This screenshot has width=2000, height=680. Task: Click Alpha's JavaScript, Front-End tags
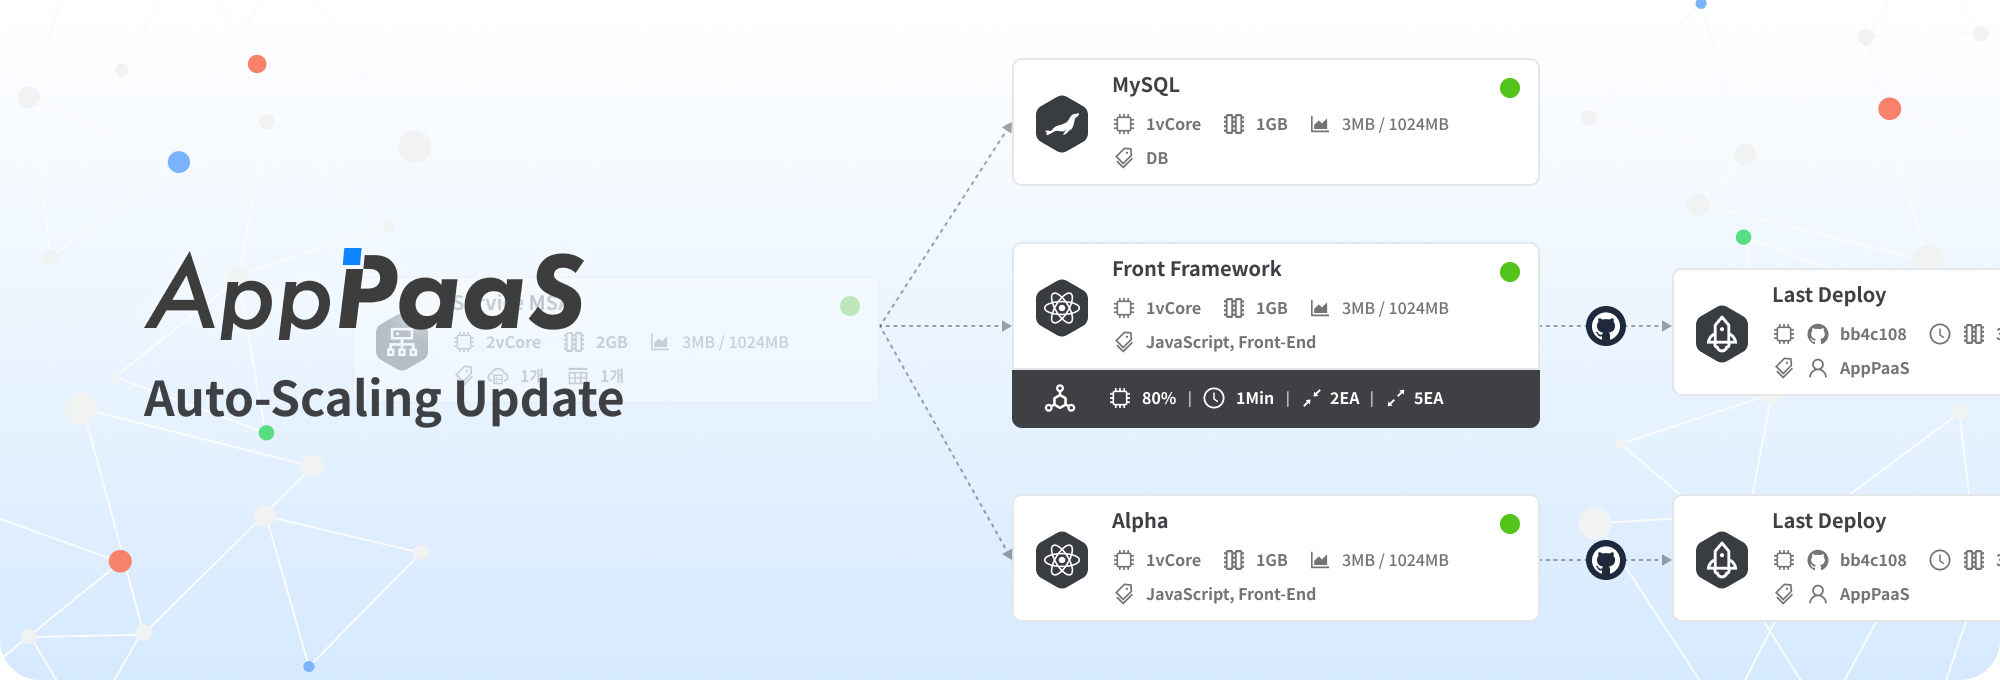pyautogui.click(x=1231, y=594)
